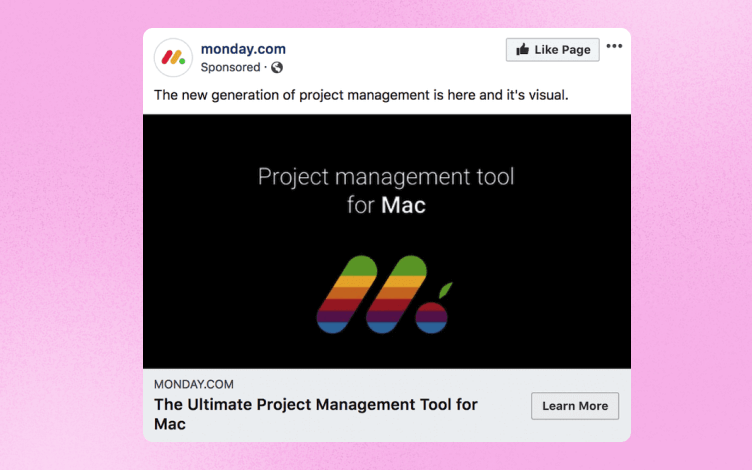Click the left rainbow stripe of the logo

click(x=347, y=294)
